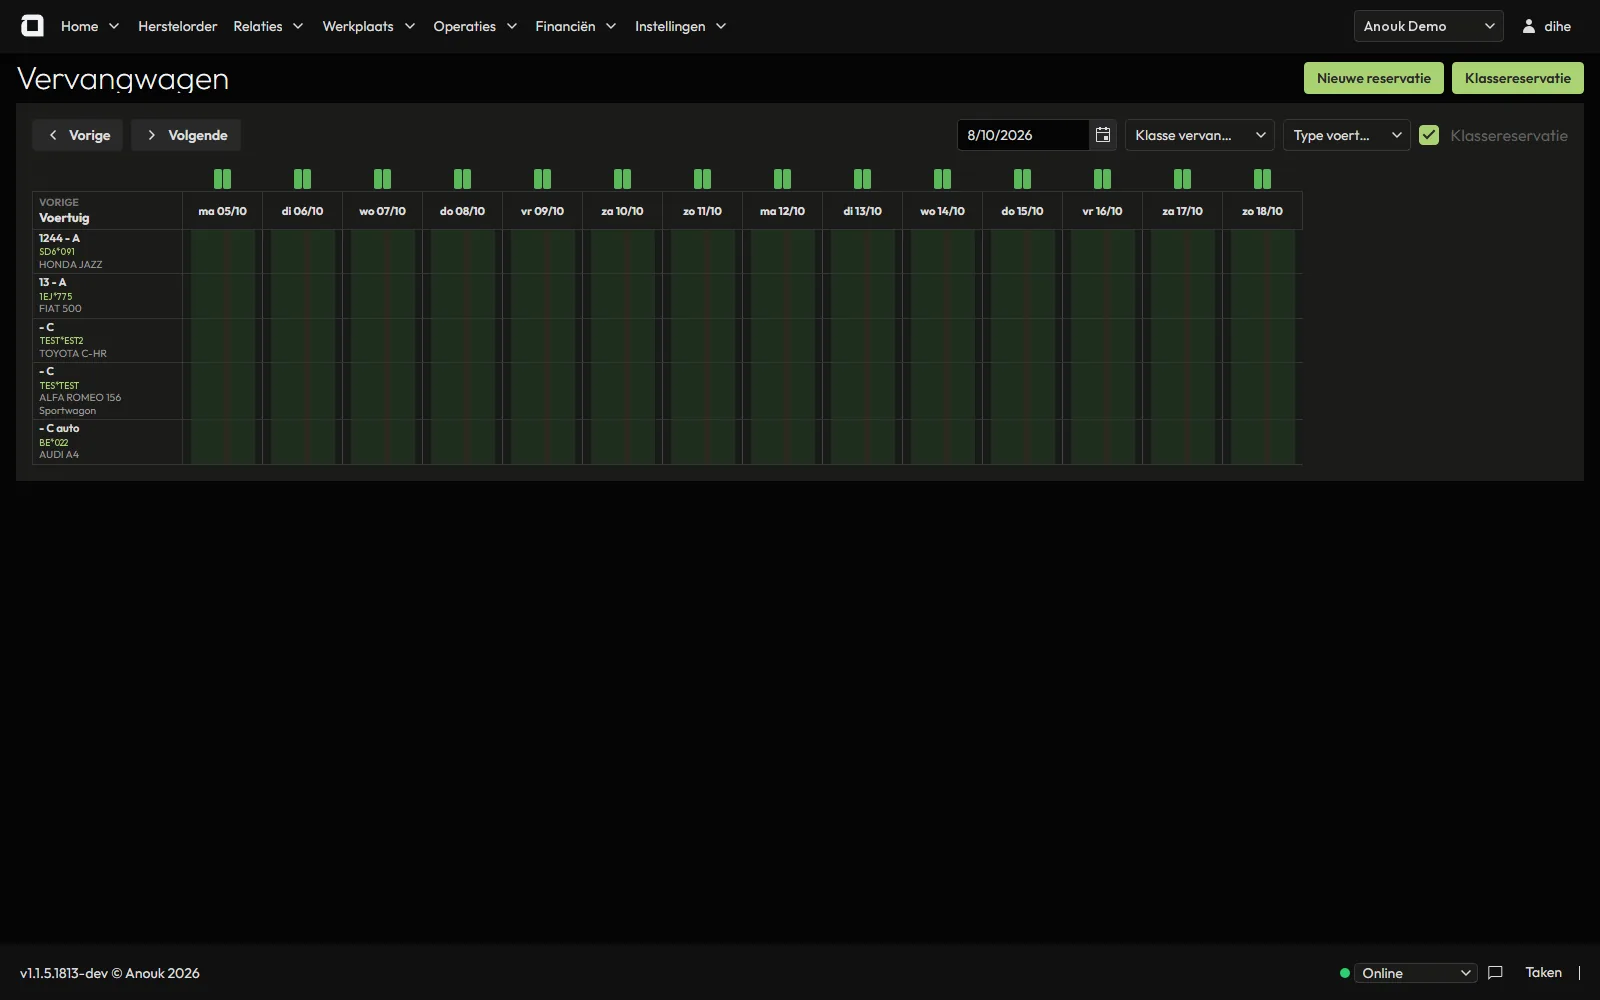
Task: Click green bars icon above wo 07/10
Action: click(382, 179)
